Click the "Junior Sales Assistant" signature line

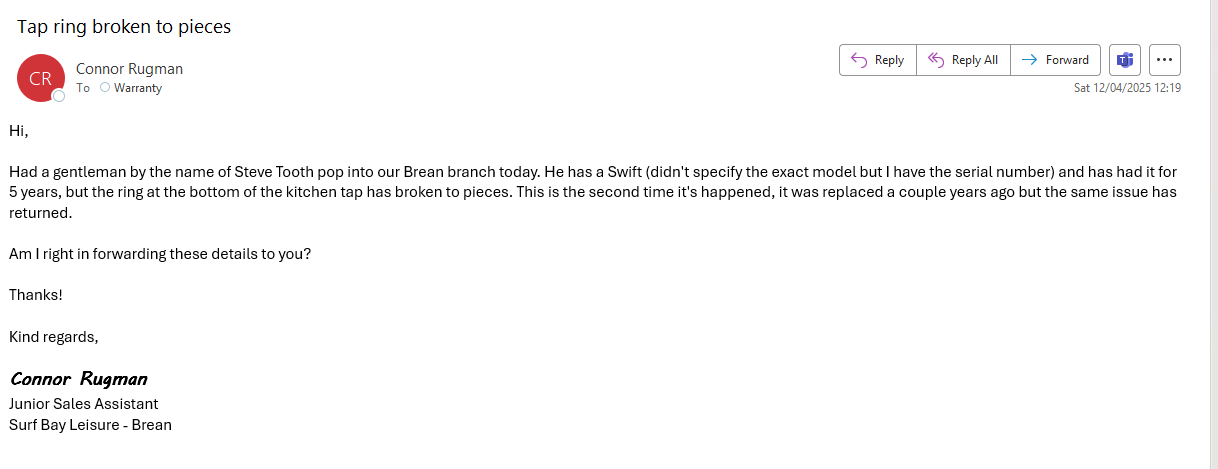(84, 404)
